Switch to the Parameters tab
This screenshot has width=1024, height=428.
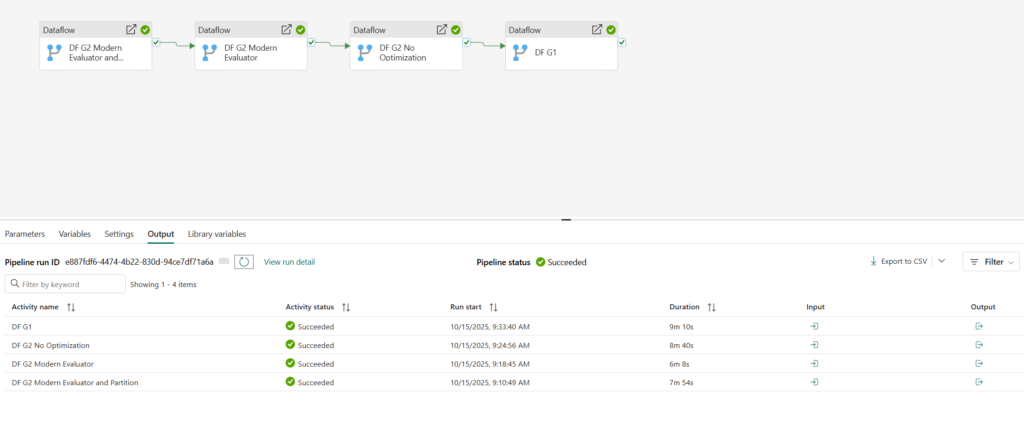point(25,234)
